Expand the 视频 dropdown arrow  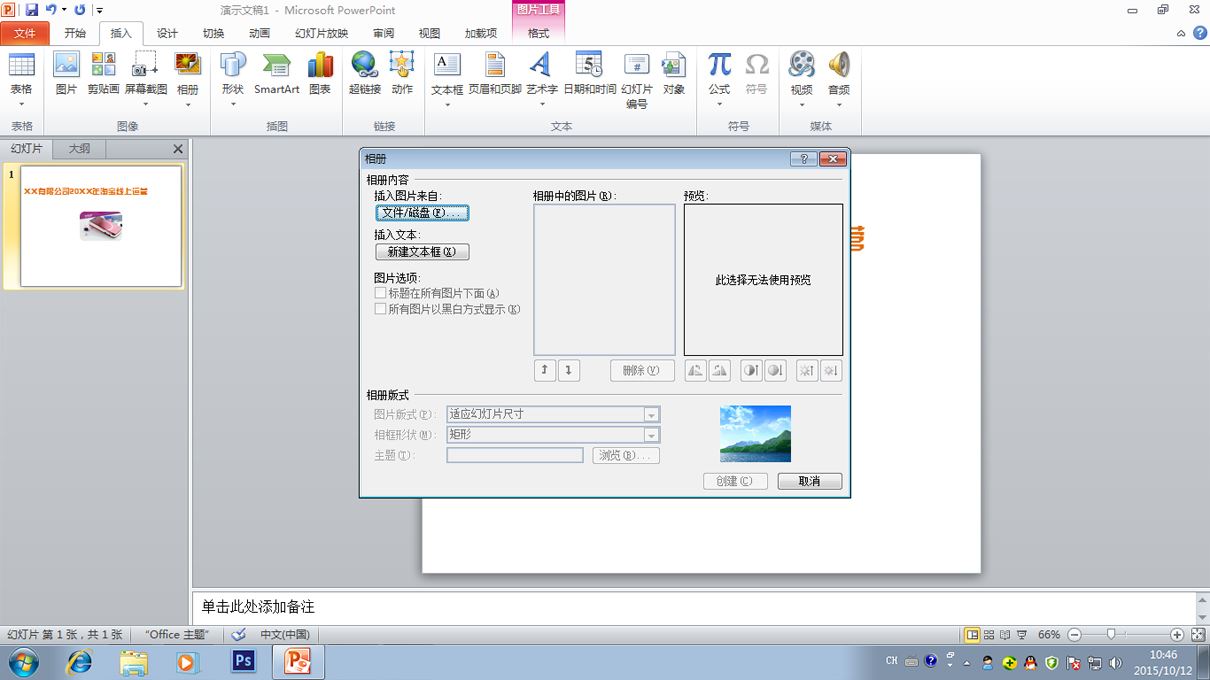pos(801,104)
